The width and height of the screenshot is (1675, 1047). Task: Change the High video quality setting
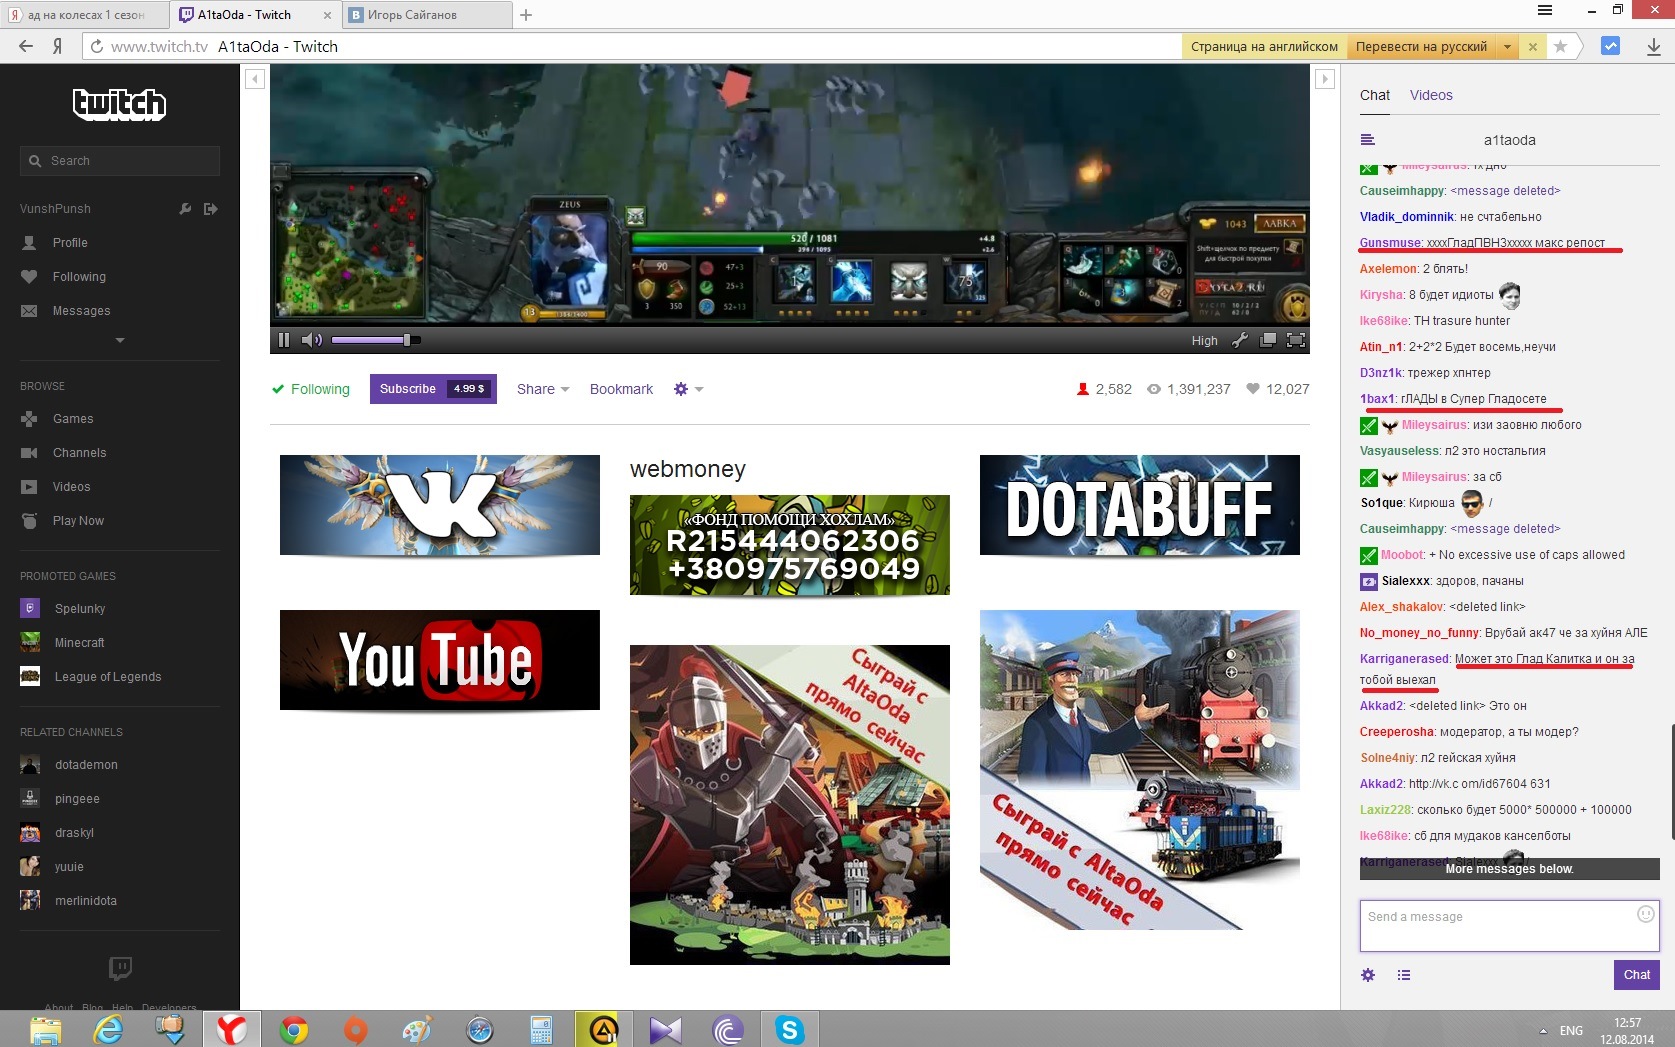(x=1204, y=341)
